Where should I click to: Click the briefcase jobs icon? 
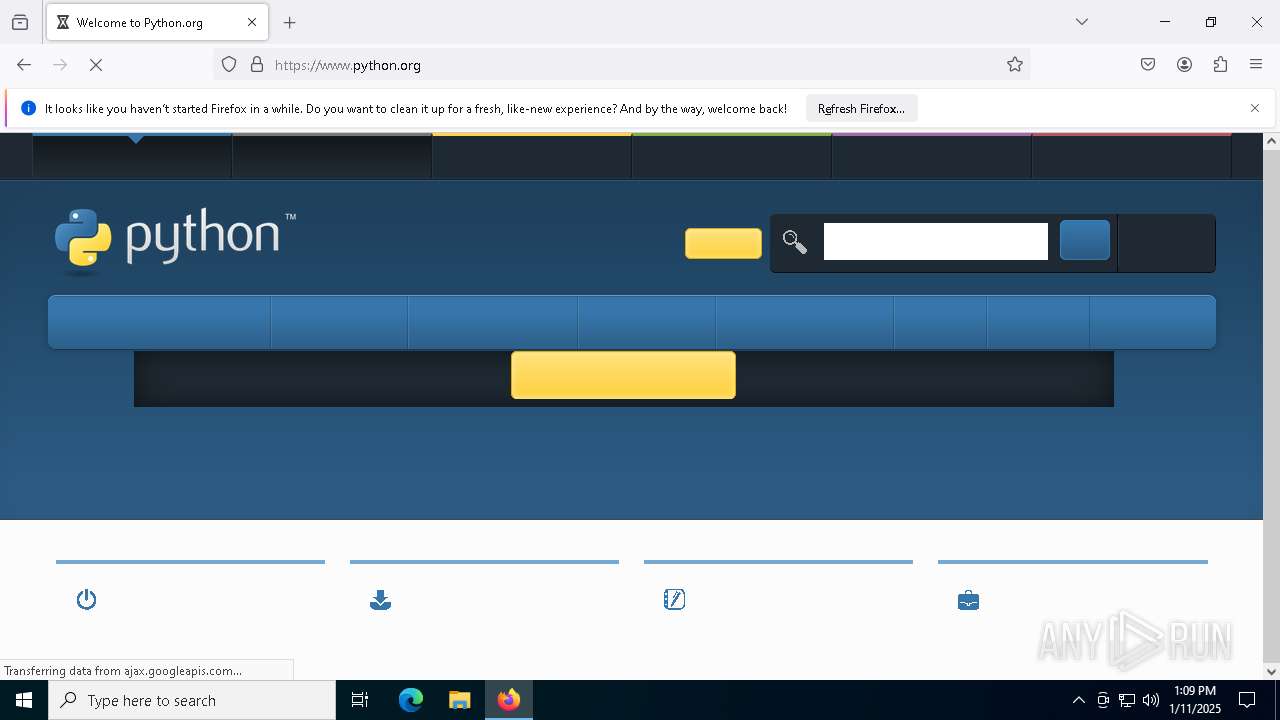[968, 600]
